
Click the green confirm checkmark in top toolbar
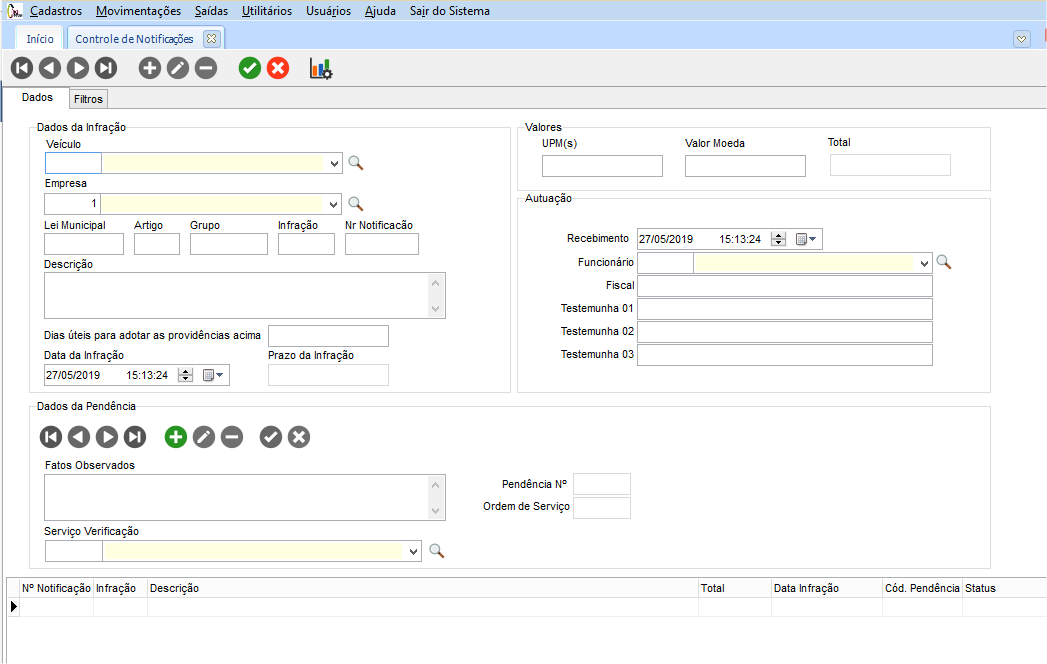pyautogui.click(x=250, y=68)
